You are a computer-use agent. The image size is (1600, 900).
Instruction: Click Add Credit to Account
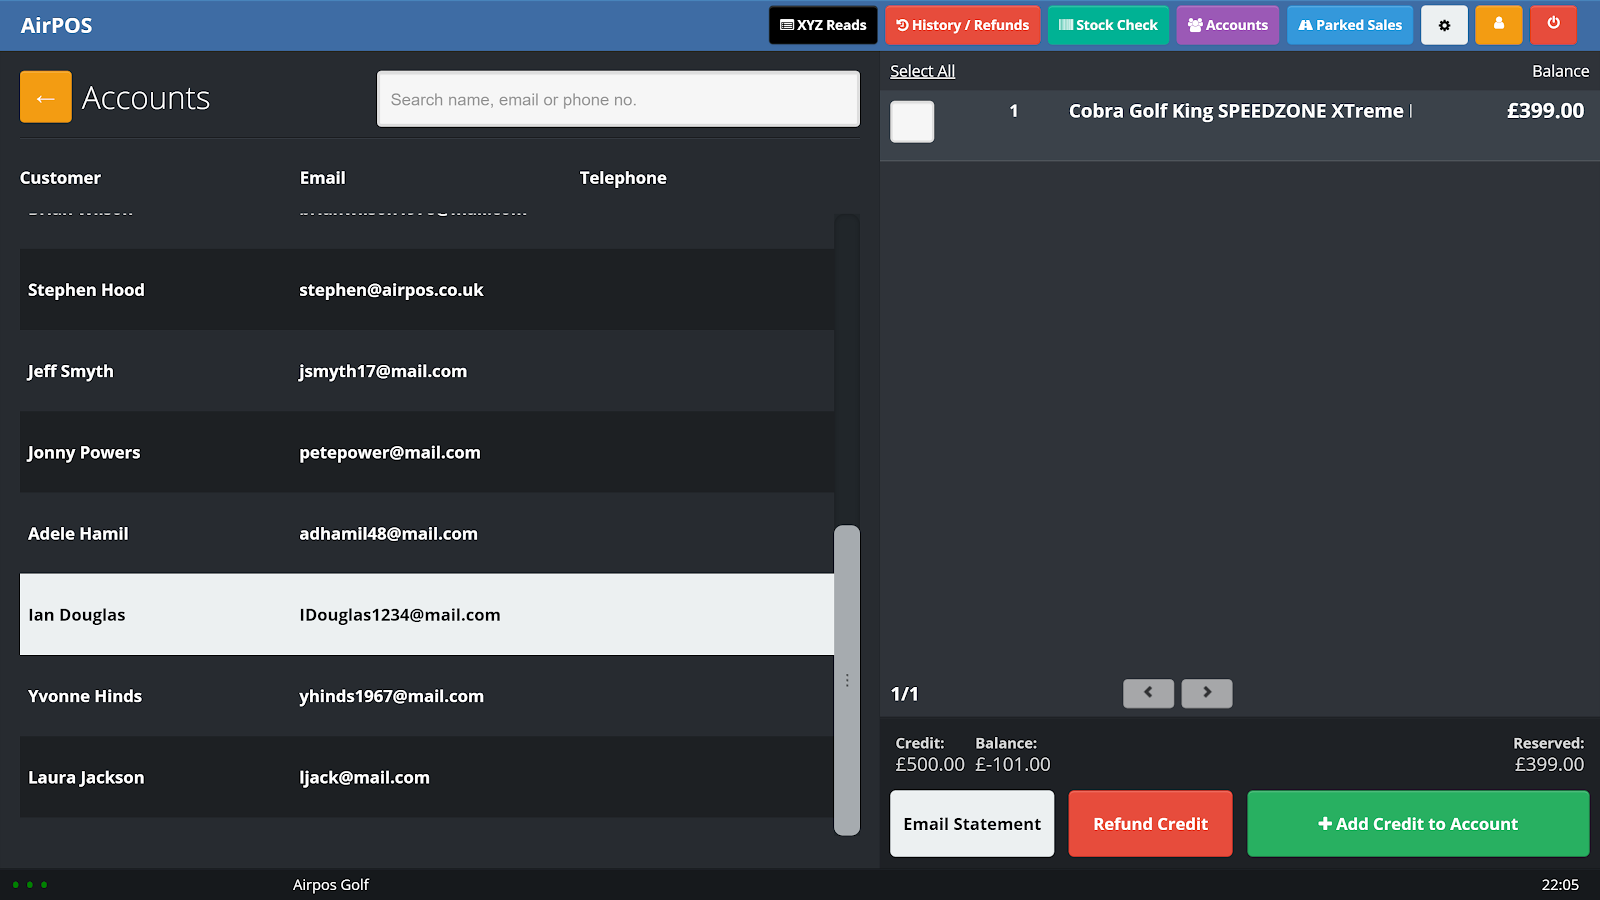click(x=1418, y=824)
